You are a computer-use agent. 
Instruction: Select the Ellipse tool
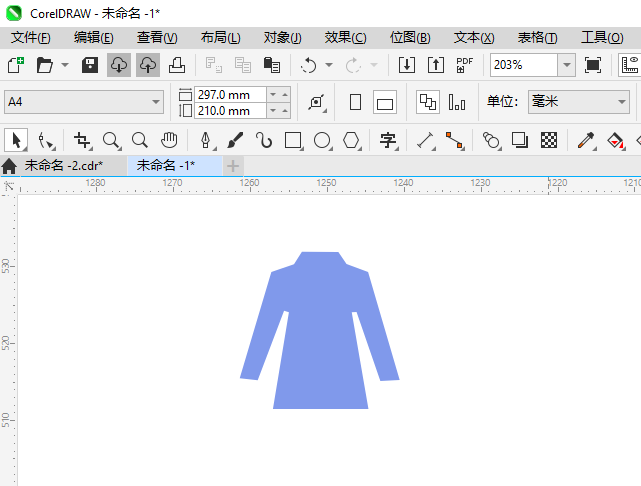(322, 140)
